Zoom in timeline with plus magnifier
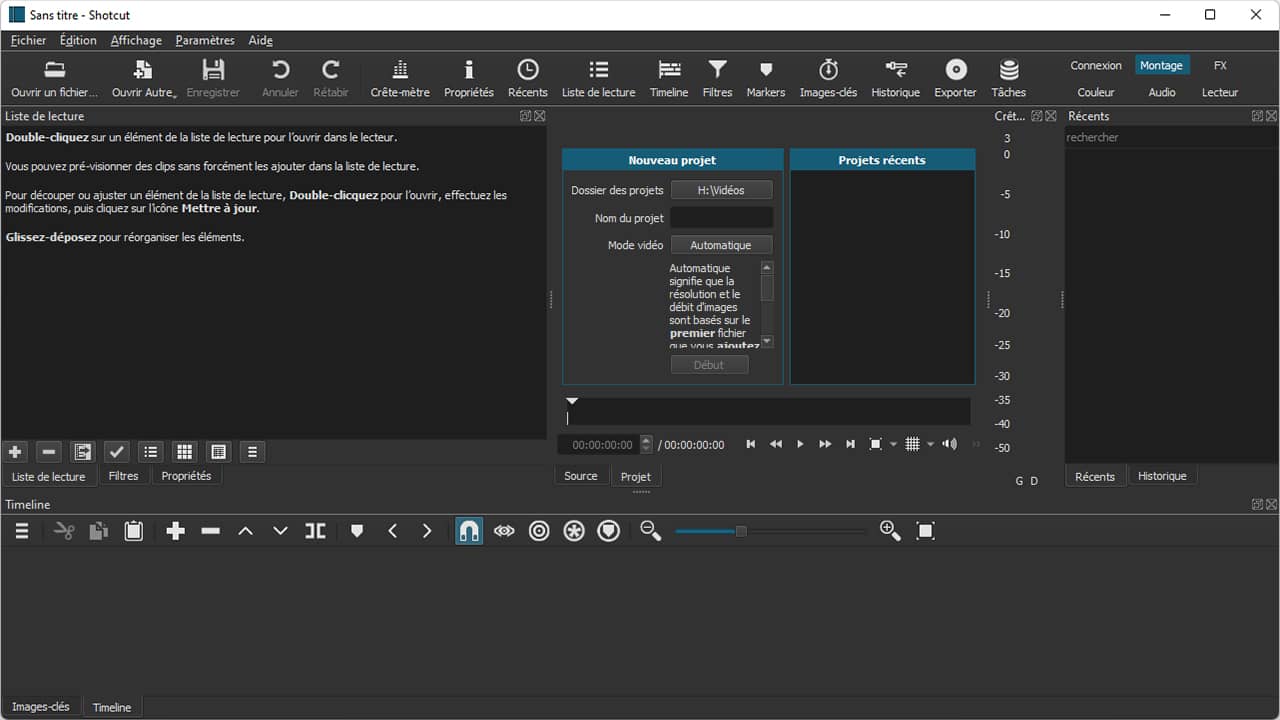This screenshot has height=720, width=1280. (890, 531)
